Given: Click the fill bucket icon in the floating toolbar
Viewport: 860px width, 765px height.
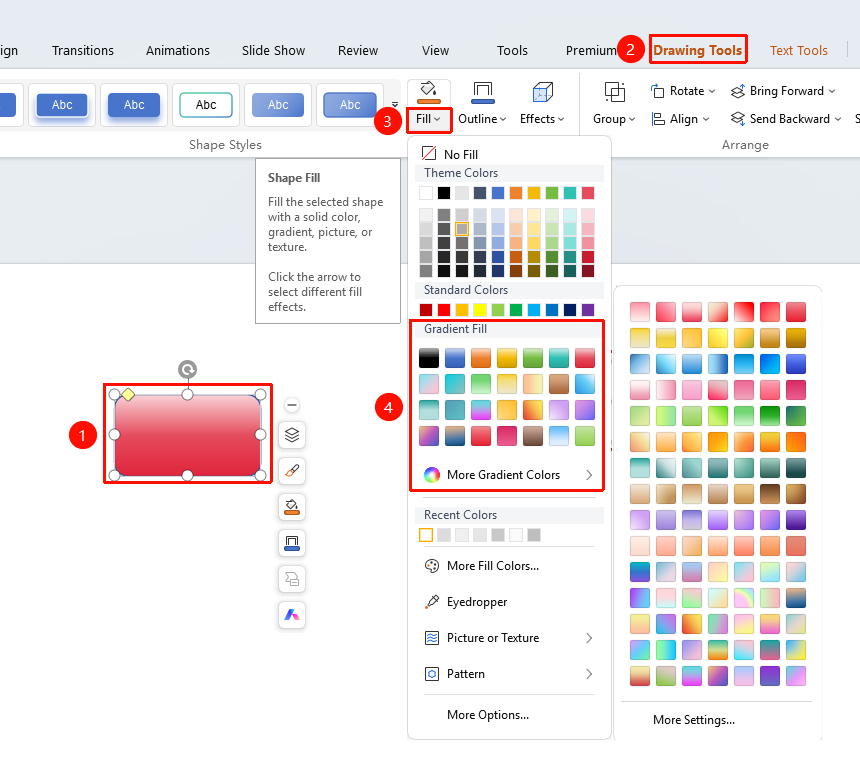Looking at the screenshot, I should (292, 507).
